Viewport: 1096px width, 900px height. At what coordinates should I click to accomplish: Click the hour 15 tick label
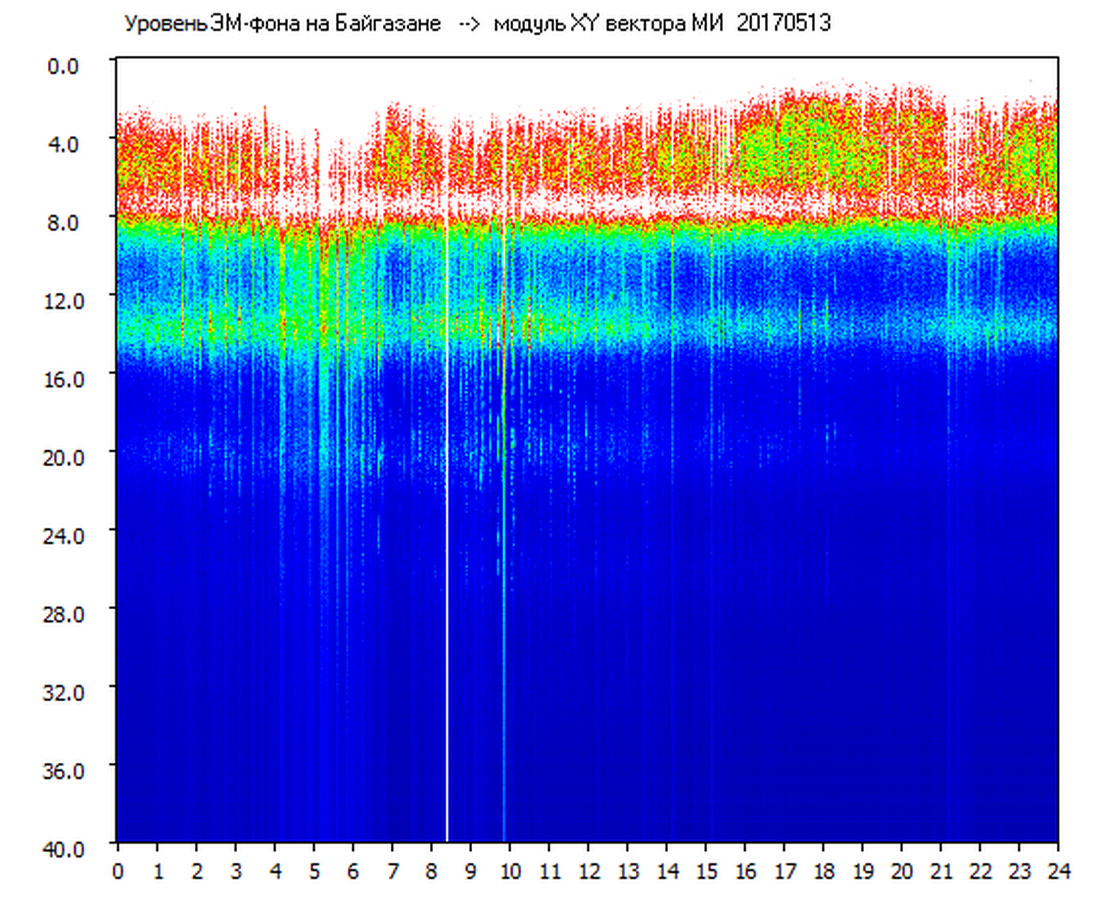pos(706,870)
